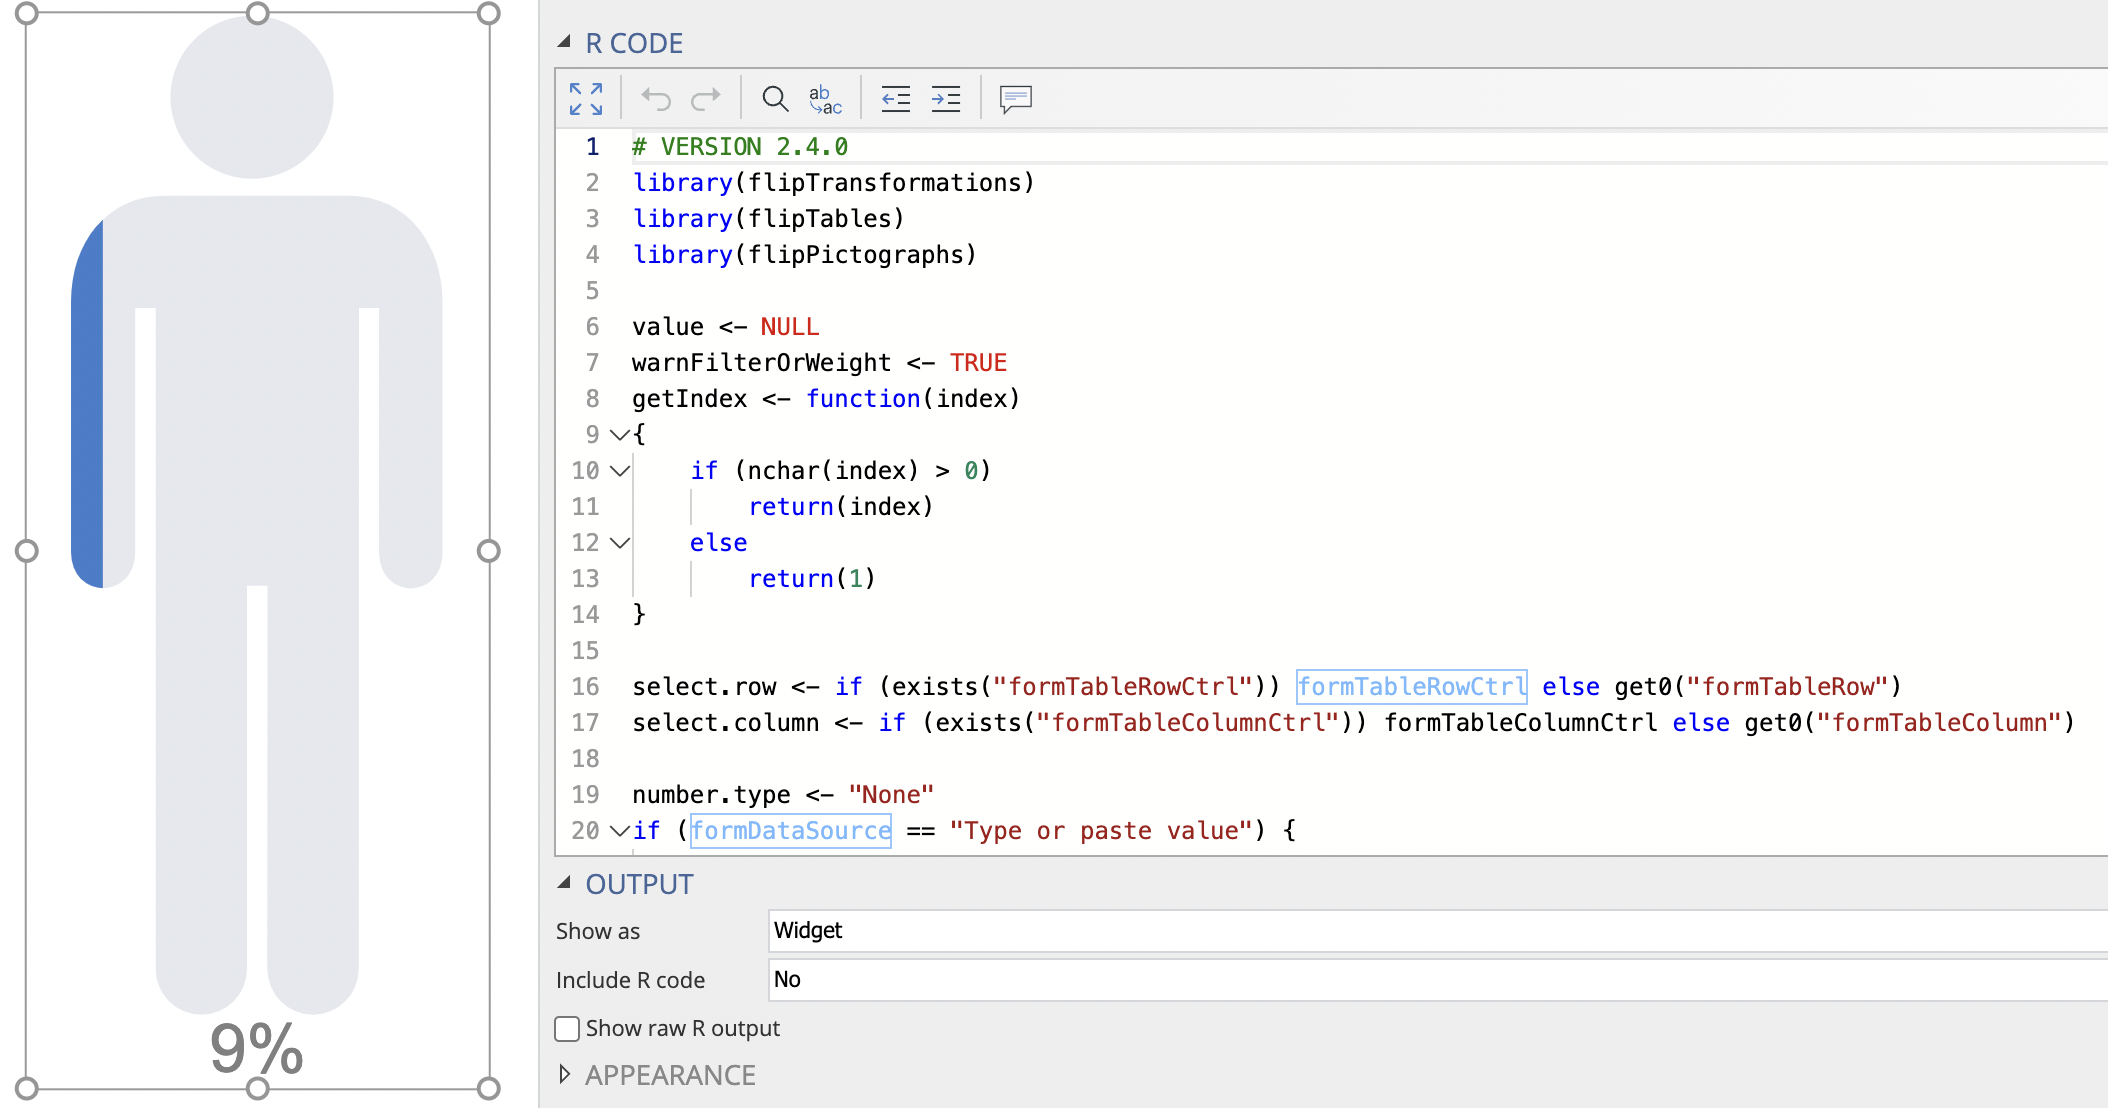Image resolution: width=2108 pixels, height=1108 pixels.
Task: Collapse the function body at line 9
Action: click(619, 435)
